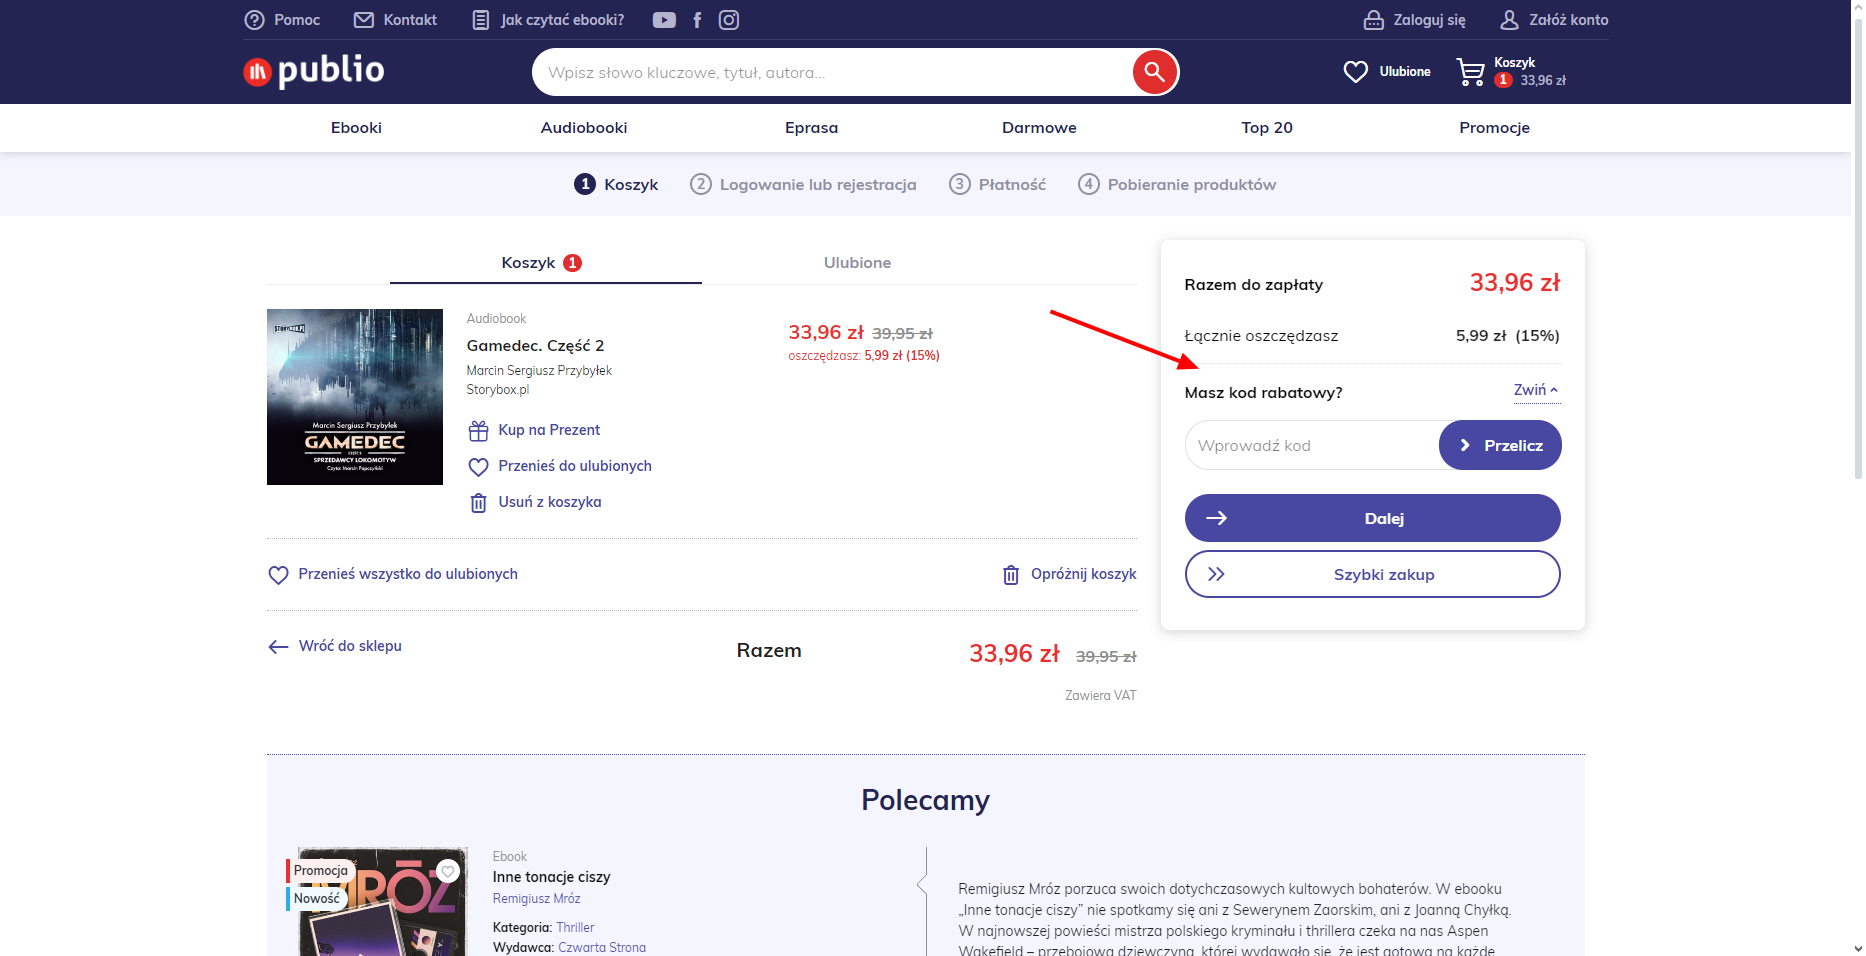Click step 2 Logowanie lub rejestracja

803,185
